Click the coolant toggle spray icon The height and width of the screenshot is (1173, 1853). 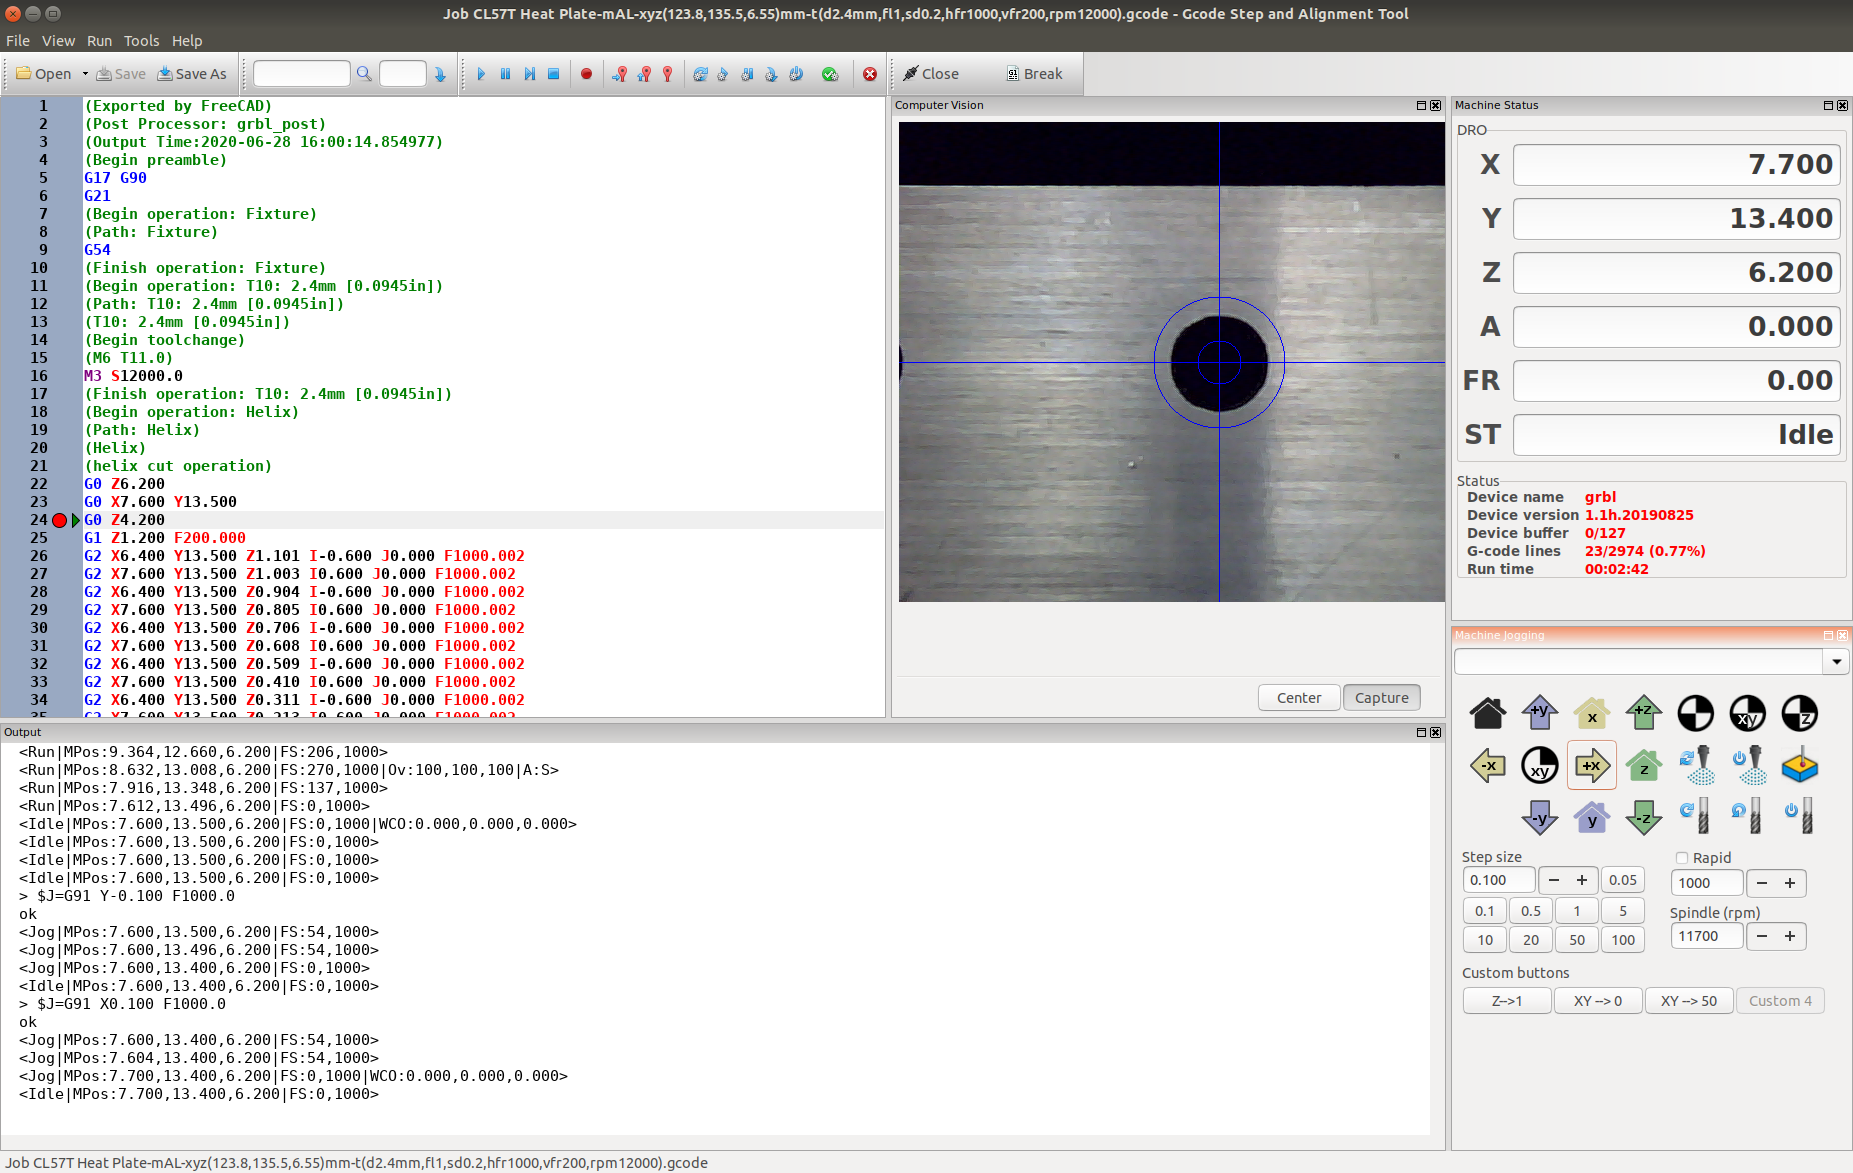coord(1696,766)
